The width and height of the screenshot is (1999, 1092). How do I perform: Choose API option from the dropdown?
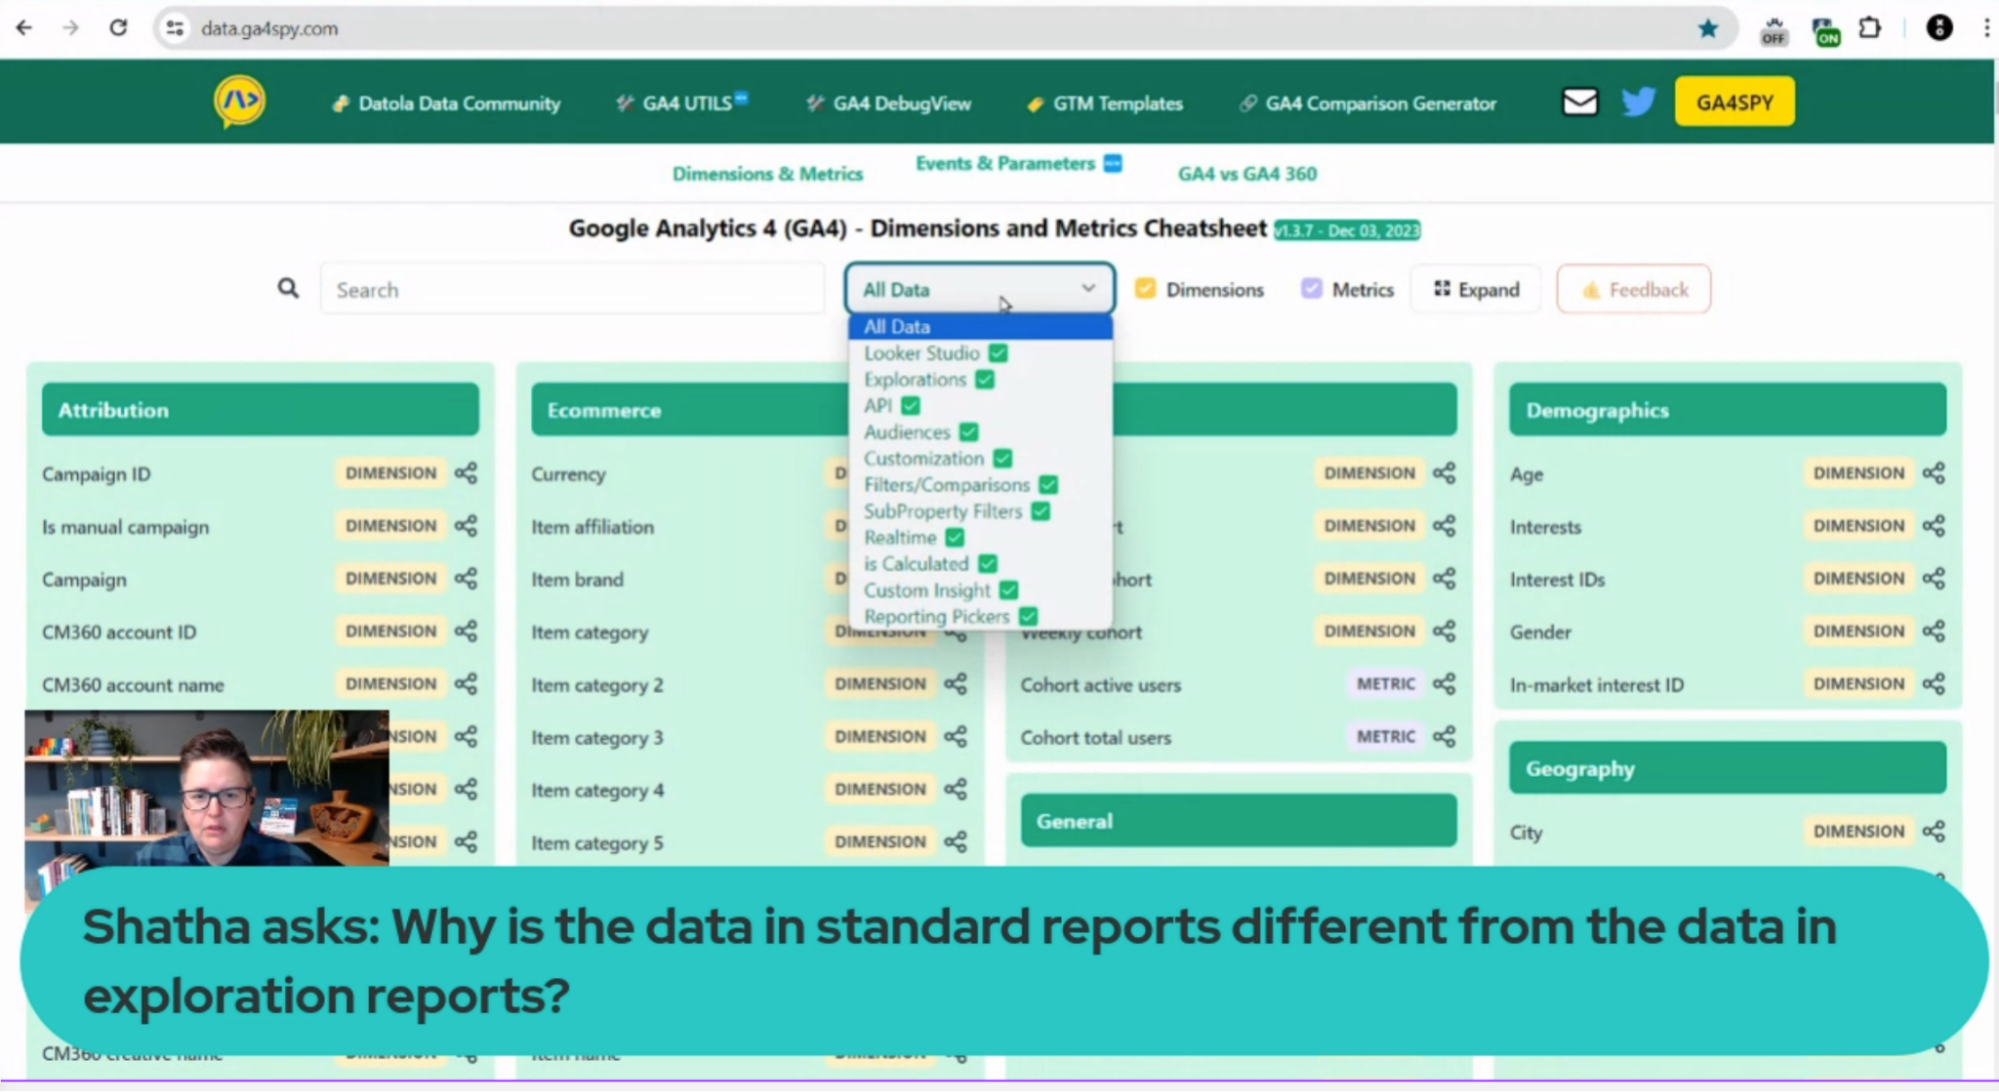tap(980, 405)
